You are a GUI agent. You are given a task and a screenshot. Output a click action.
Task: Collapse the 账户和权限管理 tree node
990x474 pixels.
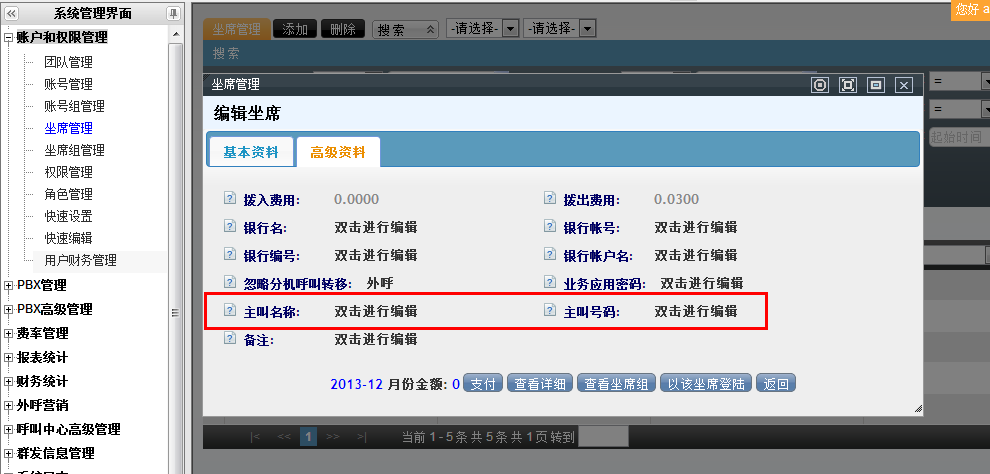pos(9,38)
